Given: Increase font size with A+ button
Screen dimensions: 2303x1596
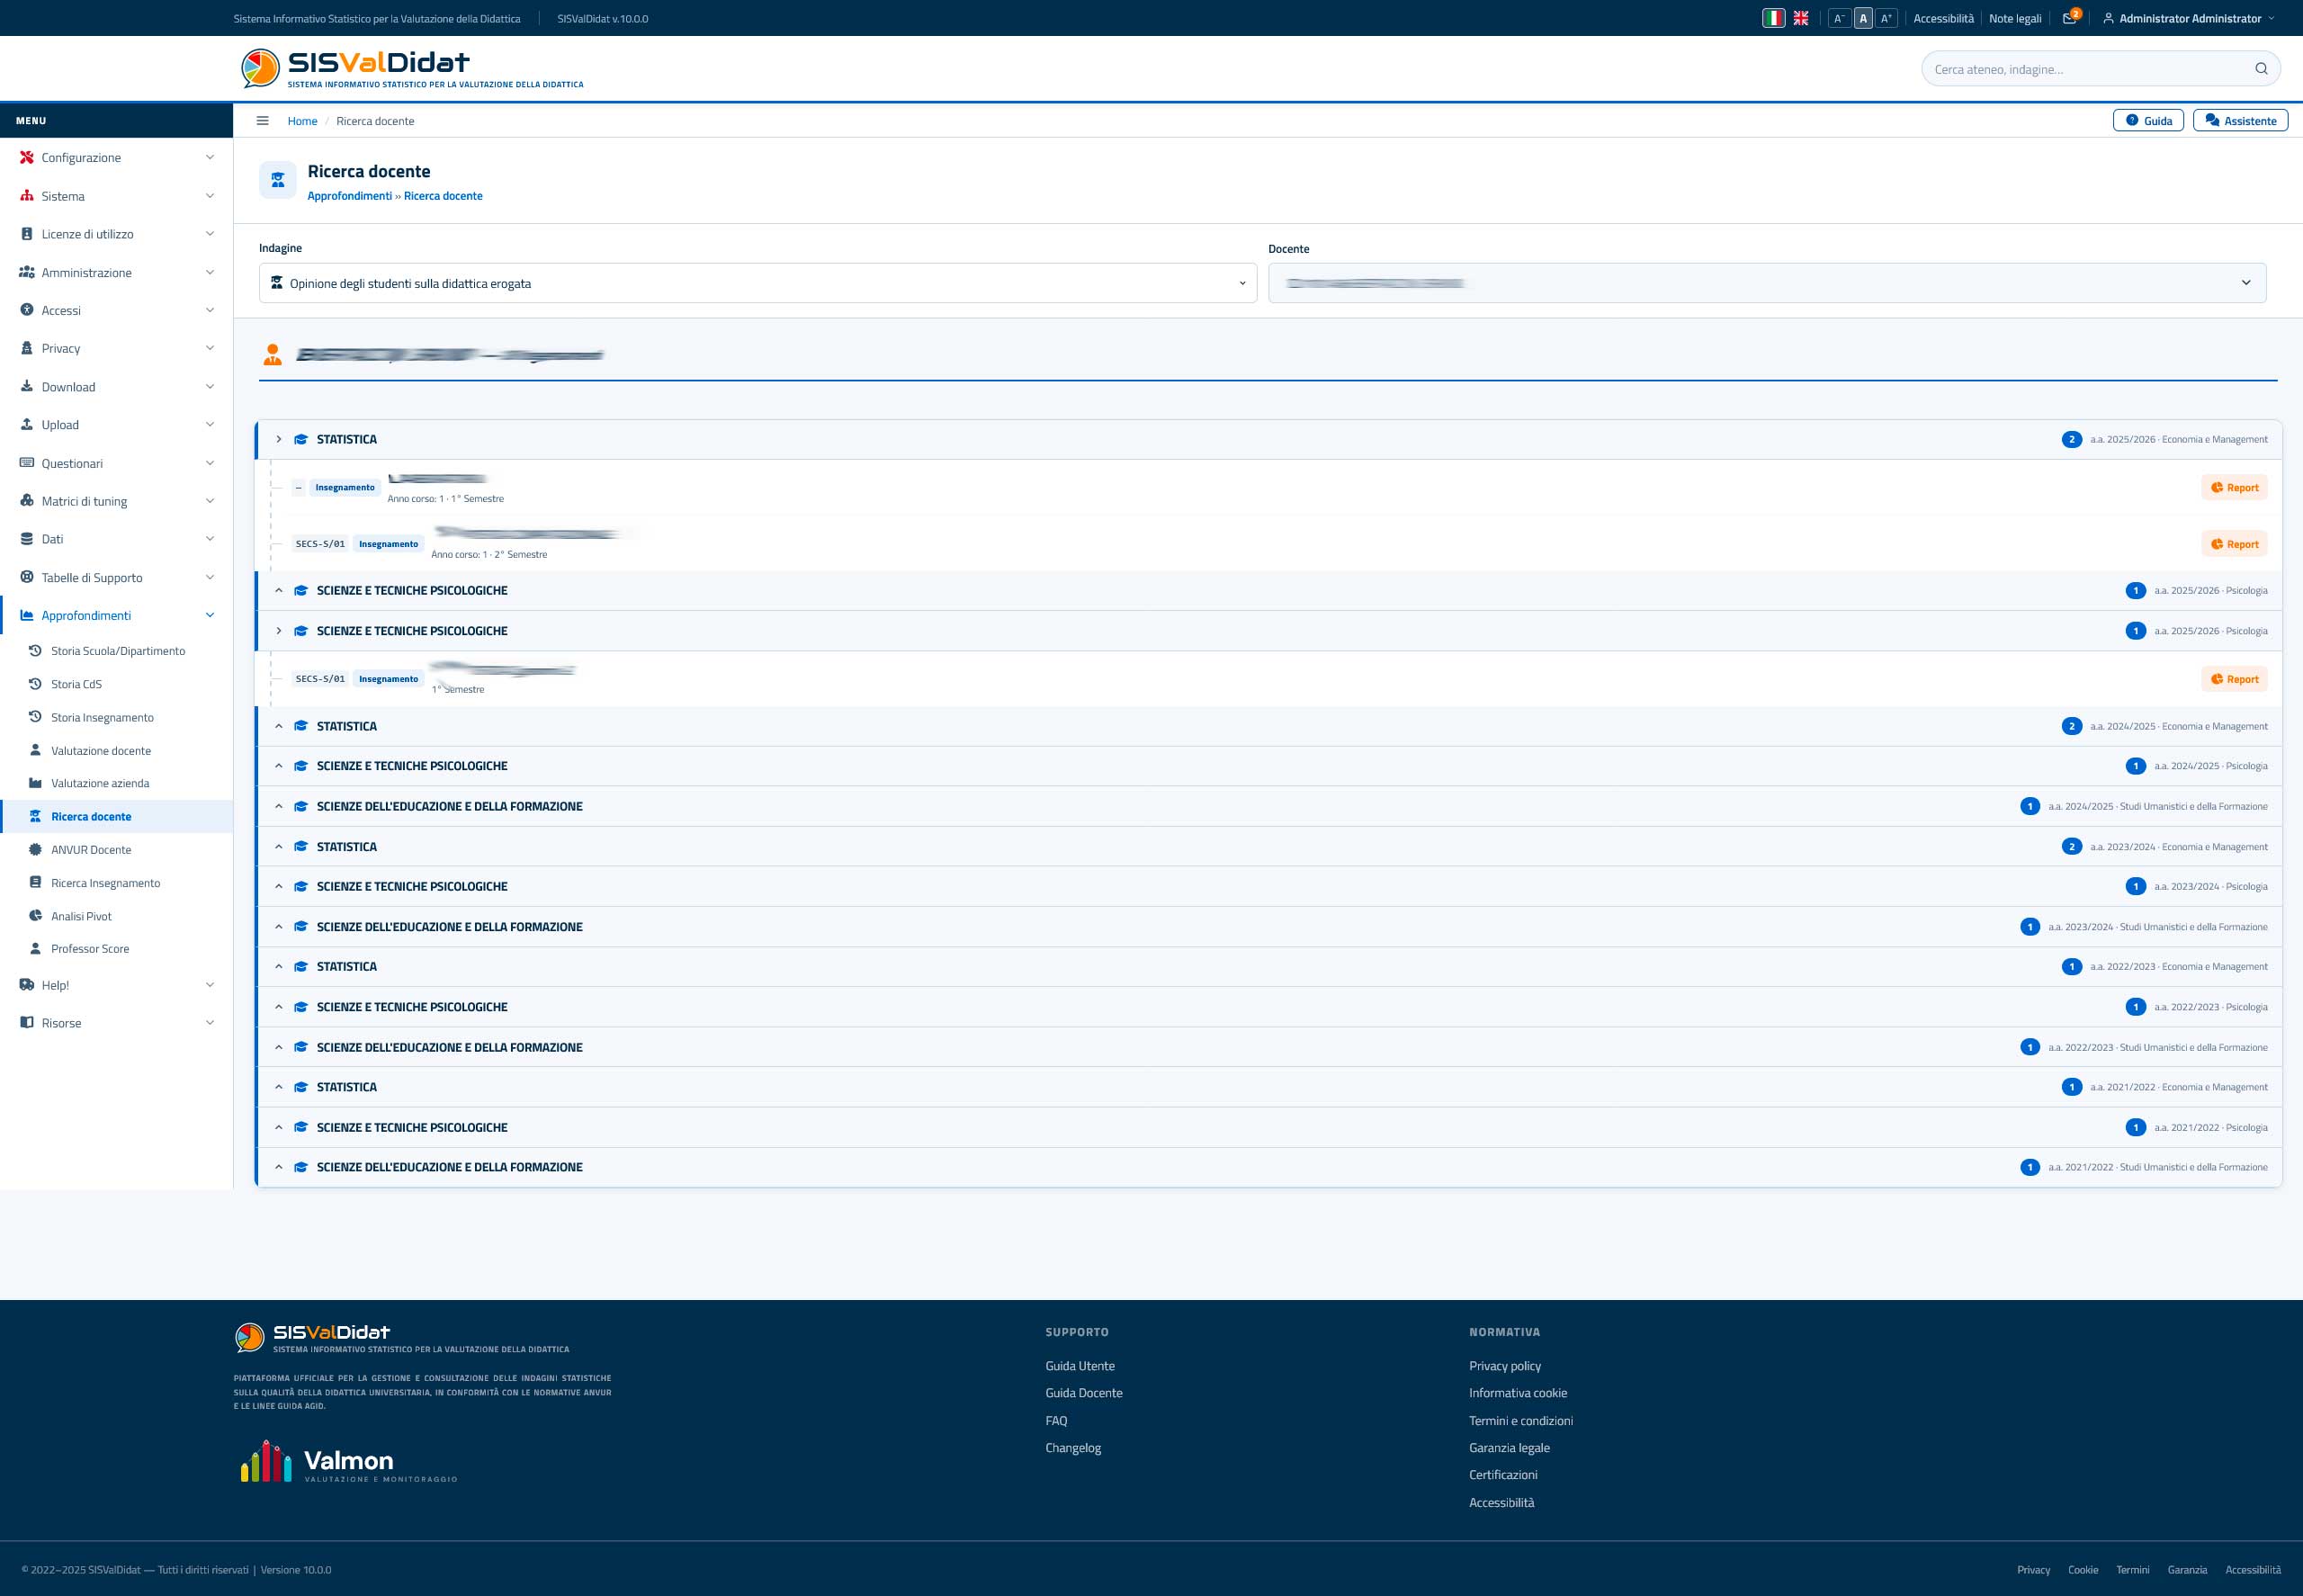Looking at the screenshot, I should (x=1886, y=18).
